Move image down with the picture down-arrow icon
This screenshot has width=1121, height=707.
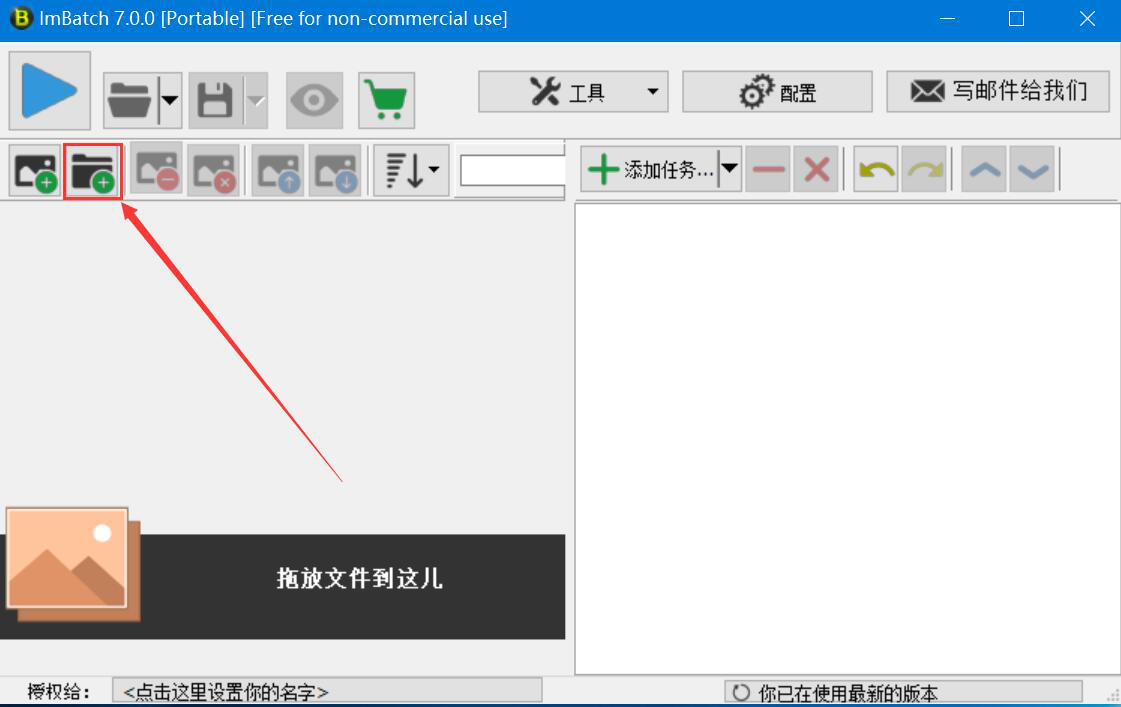(335, 171)
